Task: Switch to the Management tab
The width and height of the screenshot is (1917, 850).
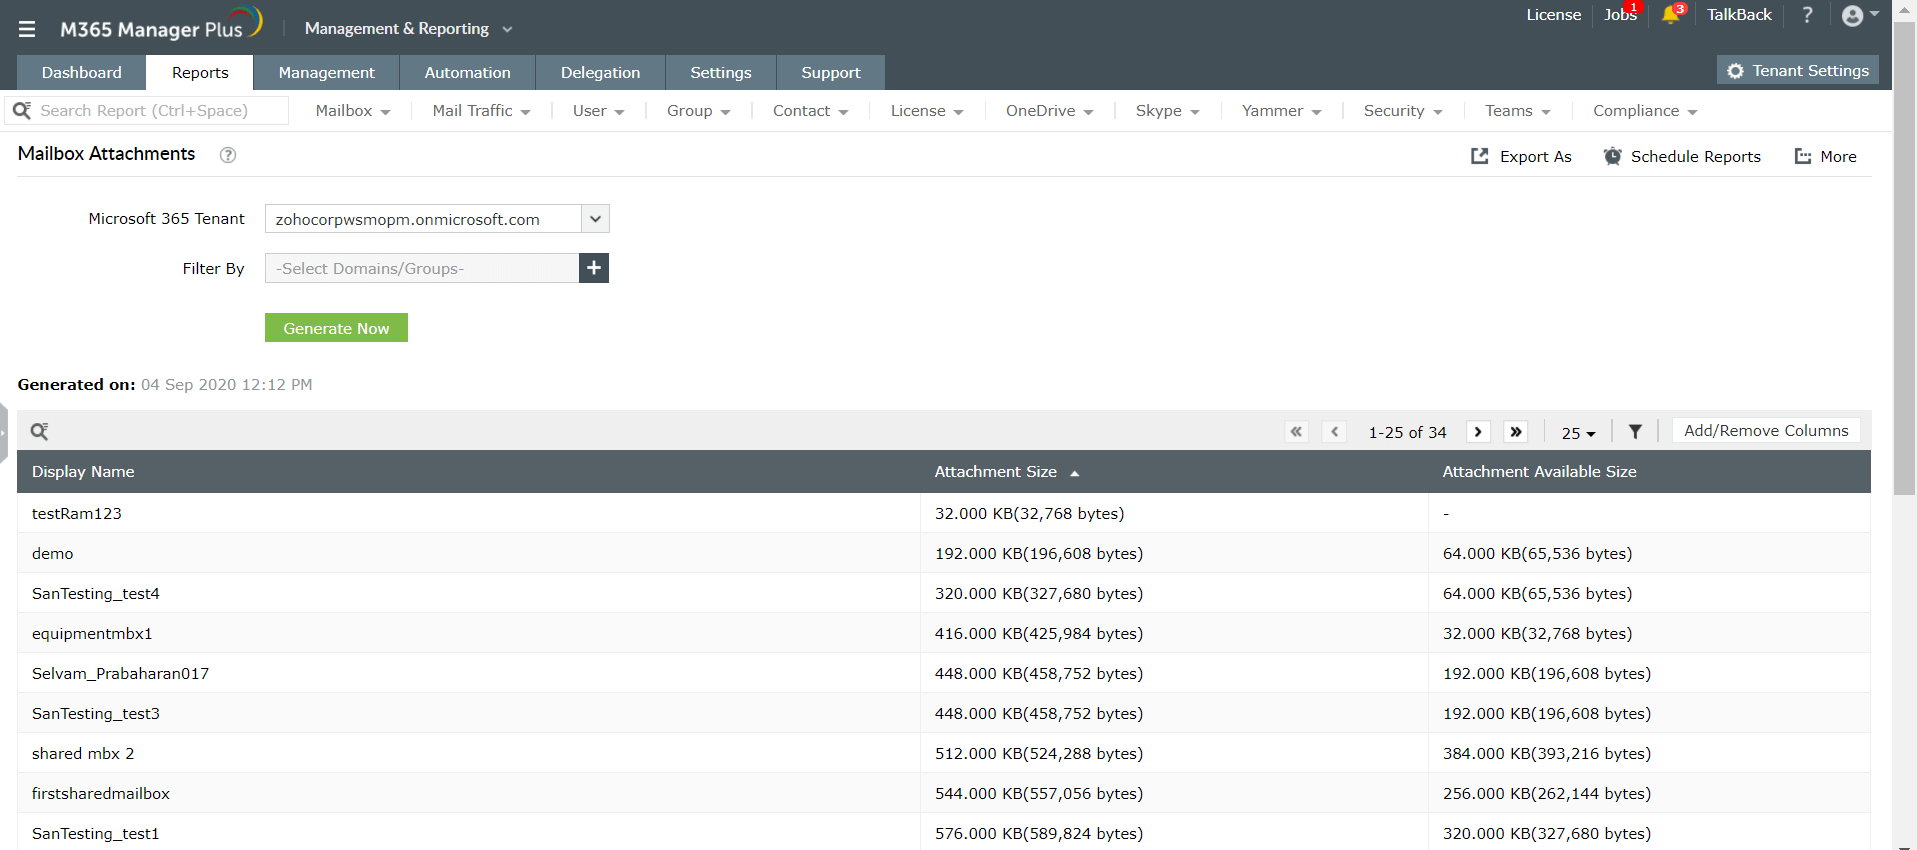Action: [326, 73]
